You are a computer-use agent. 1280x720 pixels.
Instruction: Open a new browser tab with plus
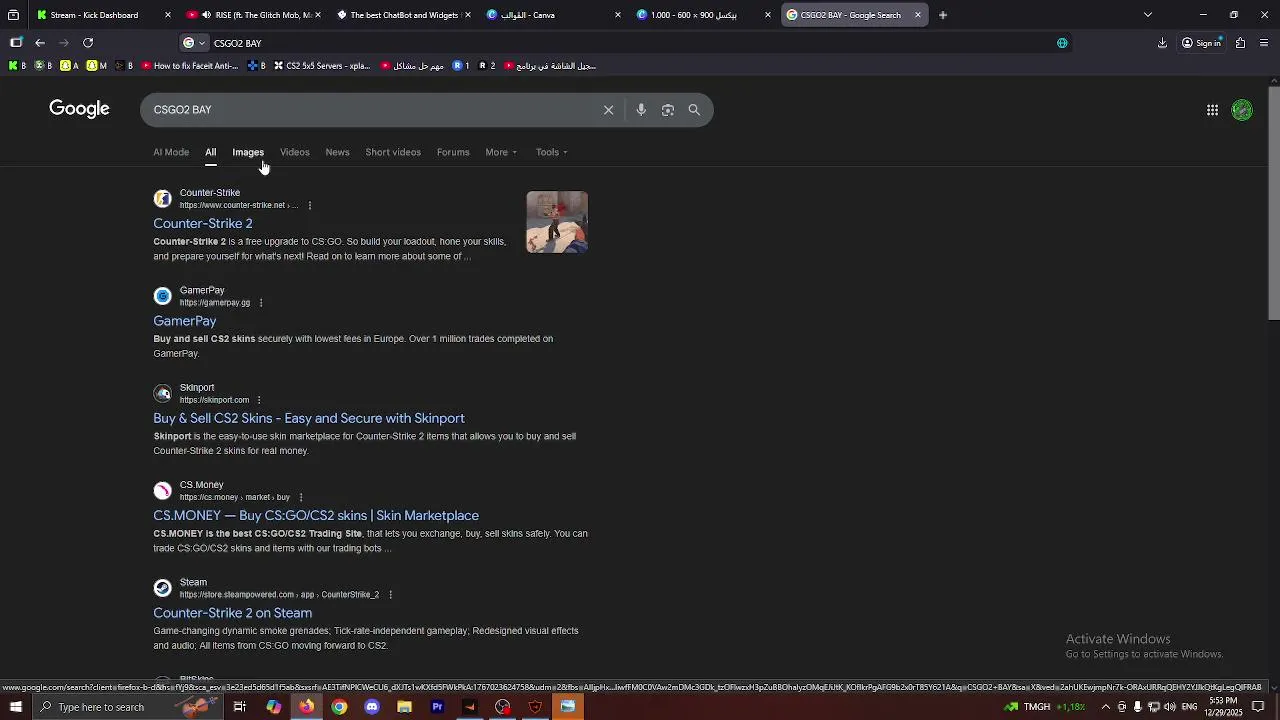pos(943,15)
